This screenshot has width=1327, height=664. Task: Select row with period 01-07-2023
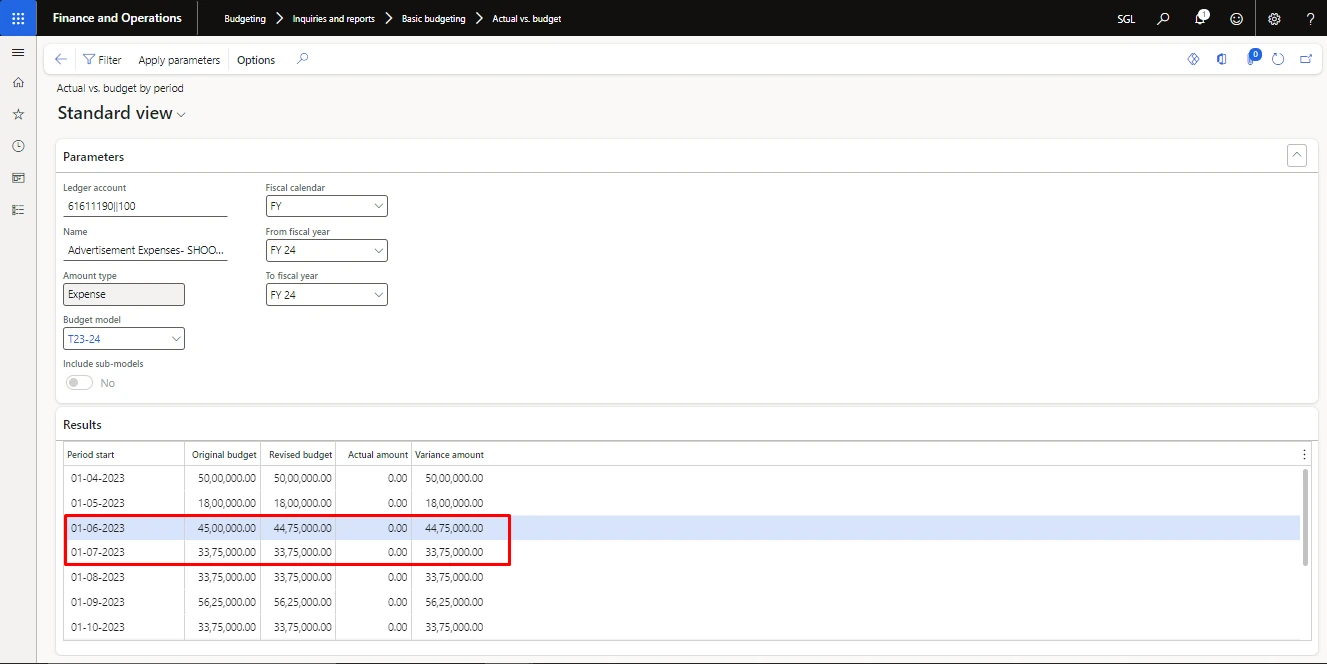(682, 552)
